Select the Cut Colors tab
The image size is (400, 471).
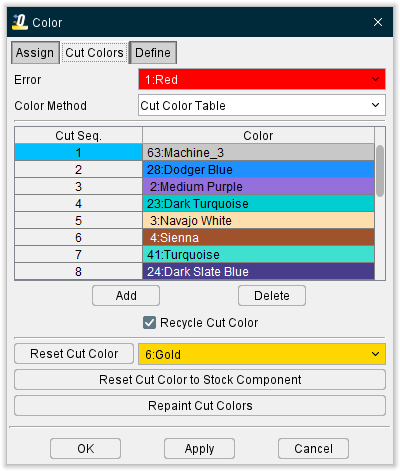tap(94, 53)
